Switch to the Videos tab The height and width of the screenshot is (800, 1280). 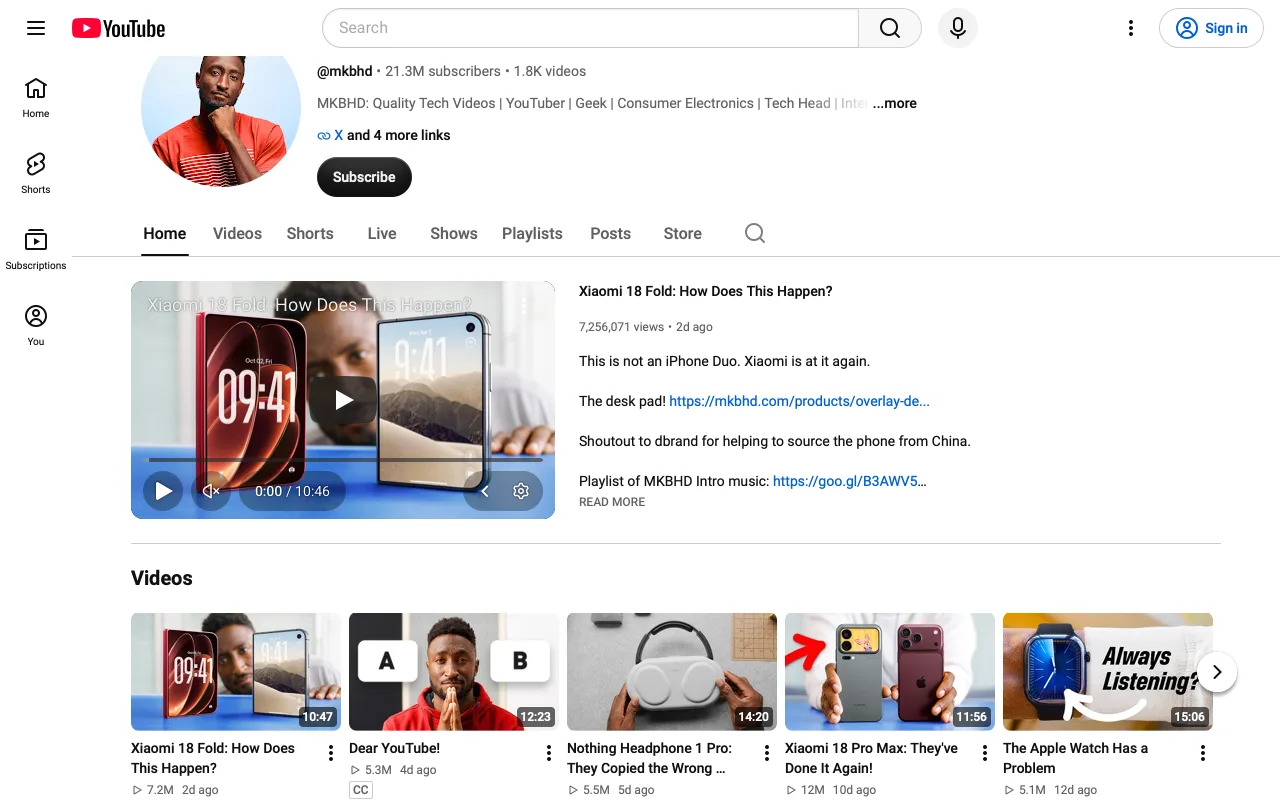(x=237, y=233)
